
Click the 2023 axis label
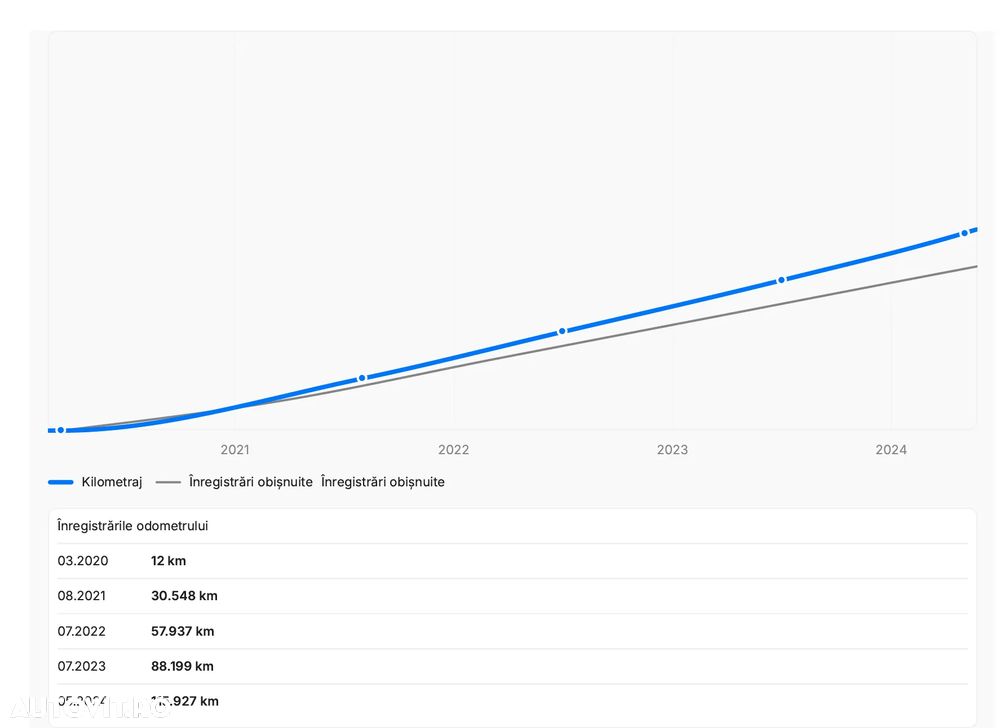coord(672,450)
